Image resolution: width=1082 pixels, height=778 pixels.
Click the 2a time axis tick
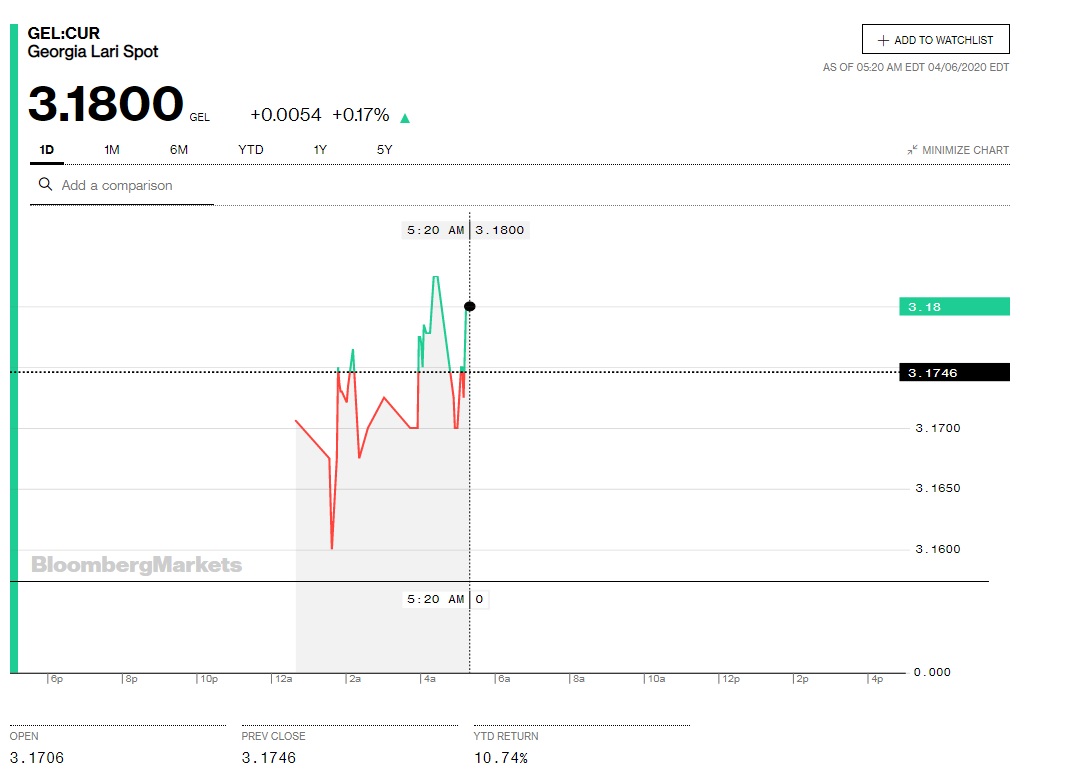click(x=355, y=679)
